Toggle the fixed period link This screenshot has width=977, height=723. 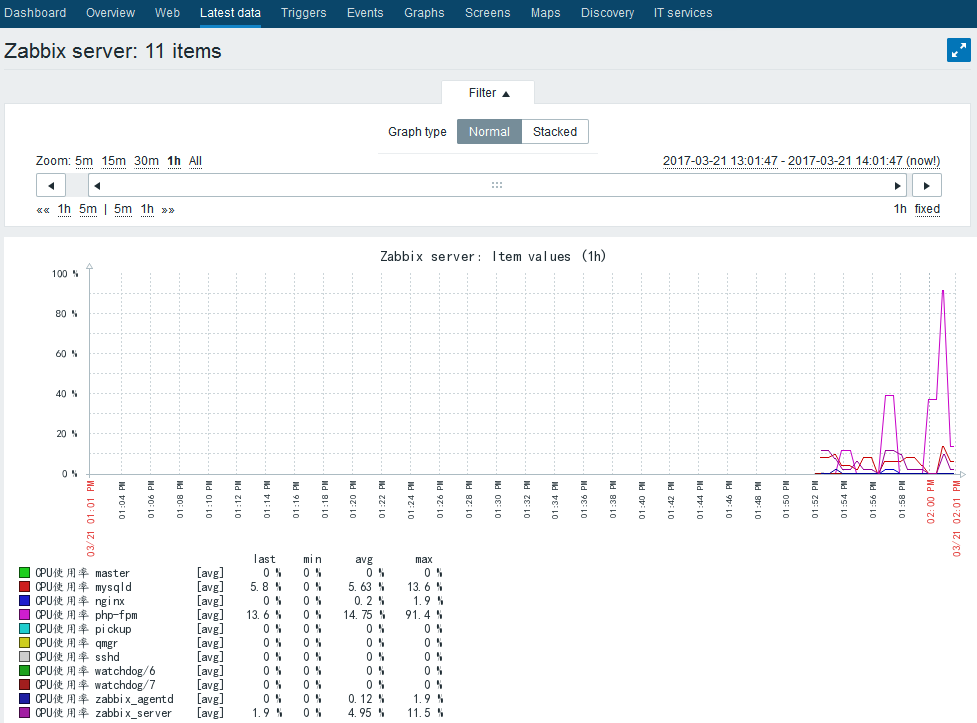[927, 209]
